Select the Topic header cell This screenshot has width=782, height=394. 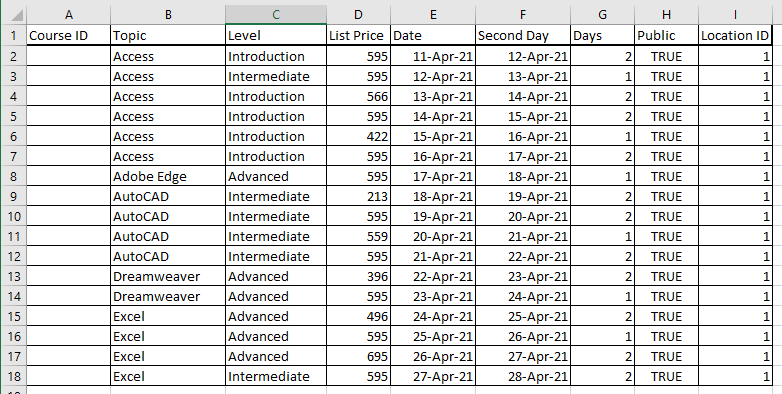tap(168, 35)
